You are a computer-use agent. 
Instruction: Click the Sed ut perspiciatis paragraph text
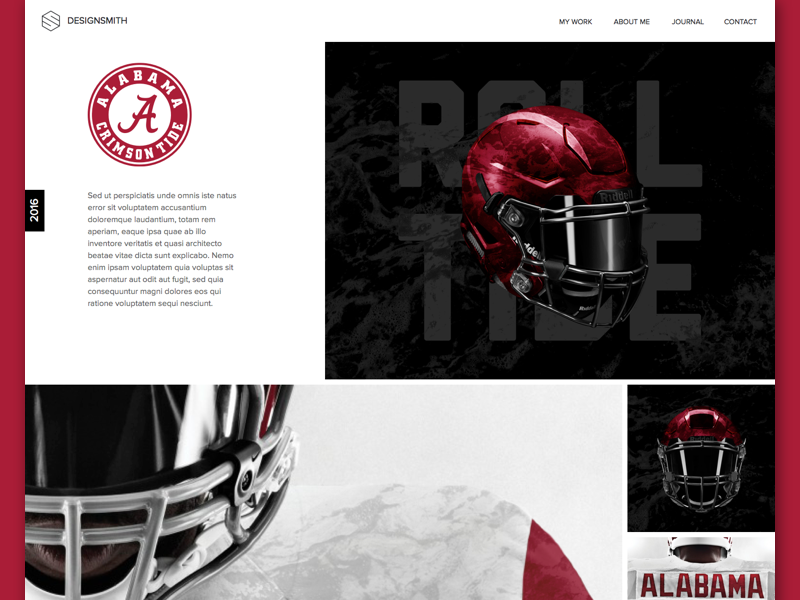162,249
